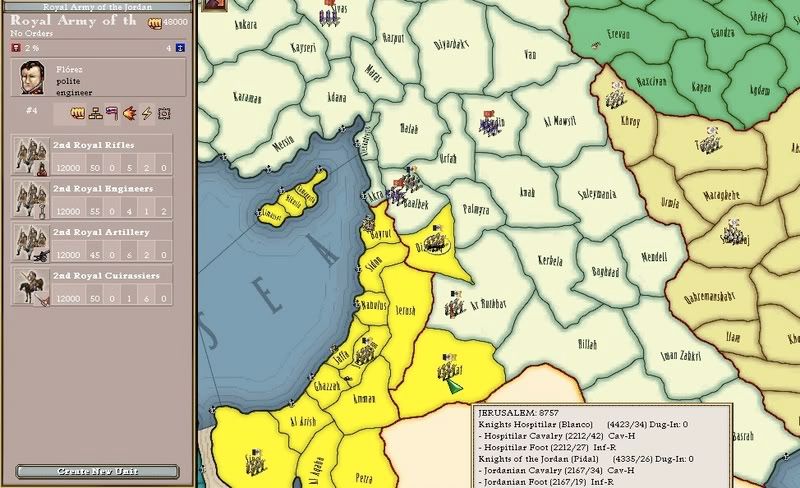Select the army in Sanandaj province
Screen dimensions: 800x488
click(x=734, y=232)
